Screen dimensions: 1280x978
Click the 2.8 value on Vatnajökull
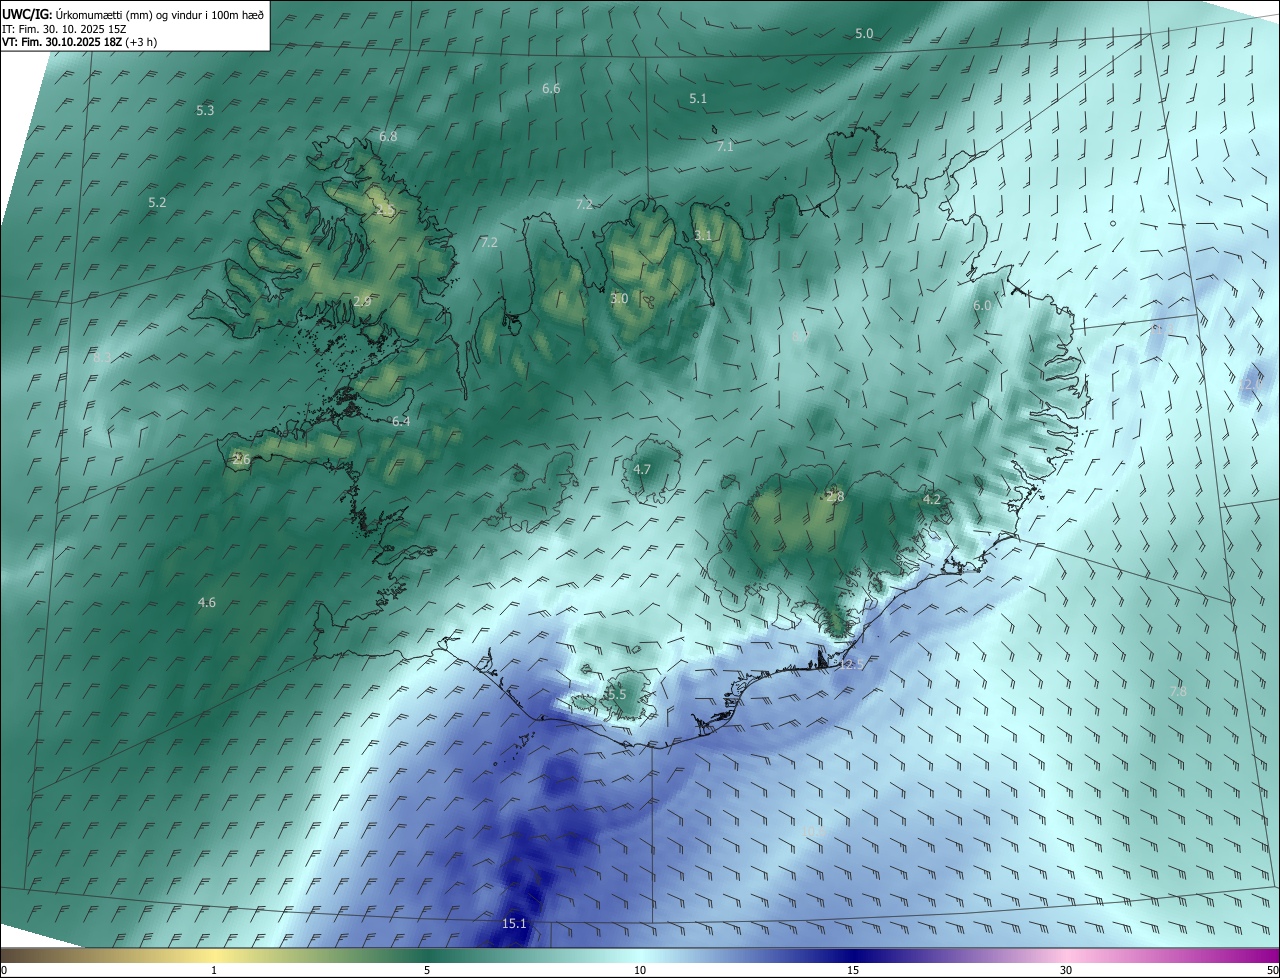point(835,497)
